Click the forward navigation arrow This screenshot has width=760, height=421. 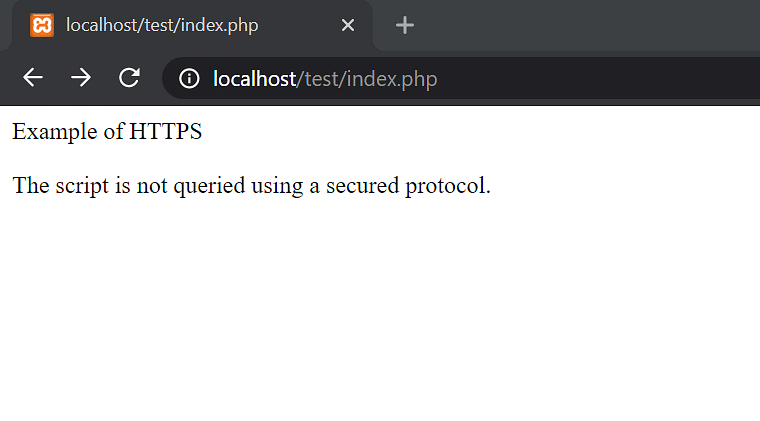(x=80, y=78)
